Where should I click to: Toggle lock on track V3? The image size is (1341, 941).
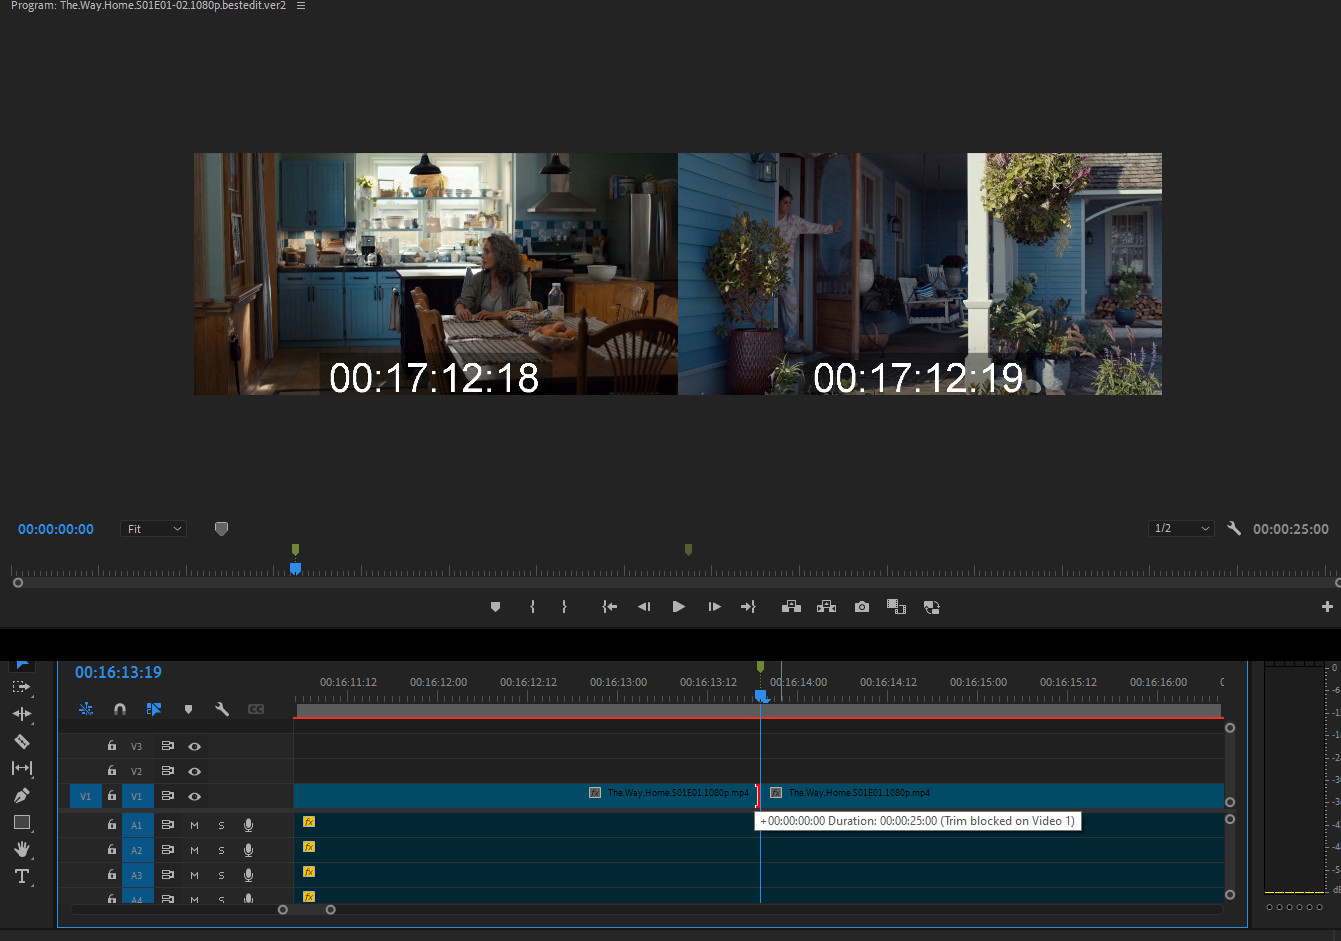click(x=112, y=746)
